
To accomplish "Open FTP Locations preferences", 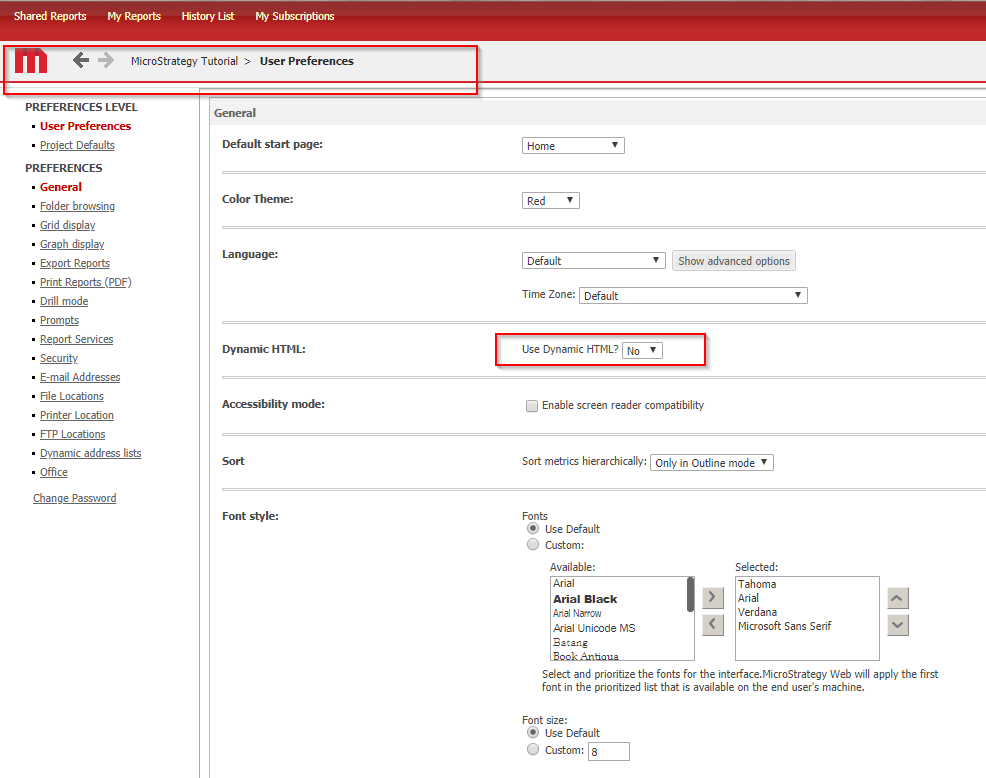I will pyautogui.click(x=72, y=434).
